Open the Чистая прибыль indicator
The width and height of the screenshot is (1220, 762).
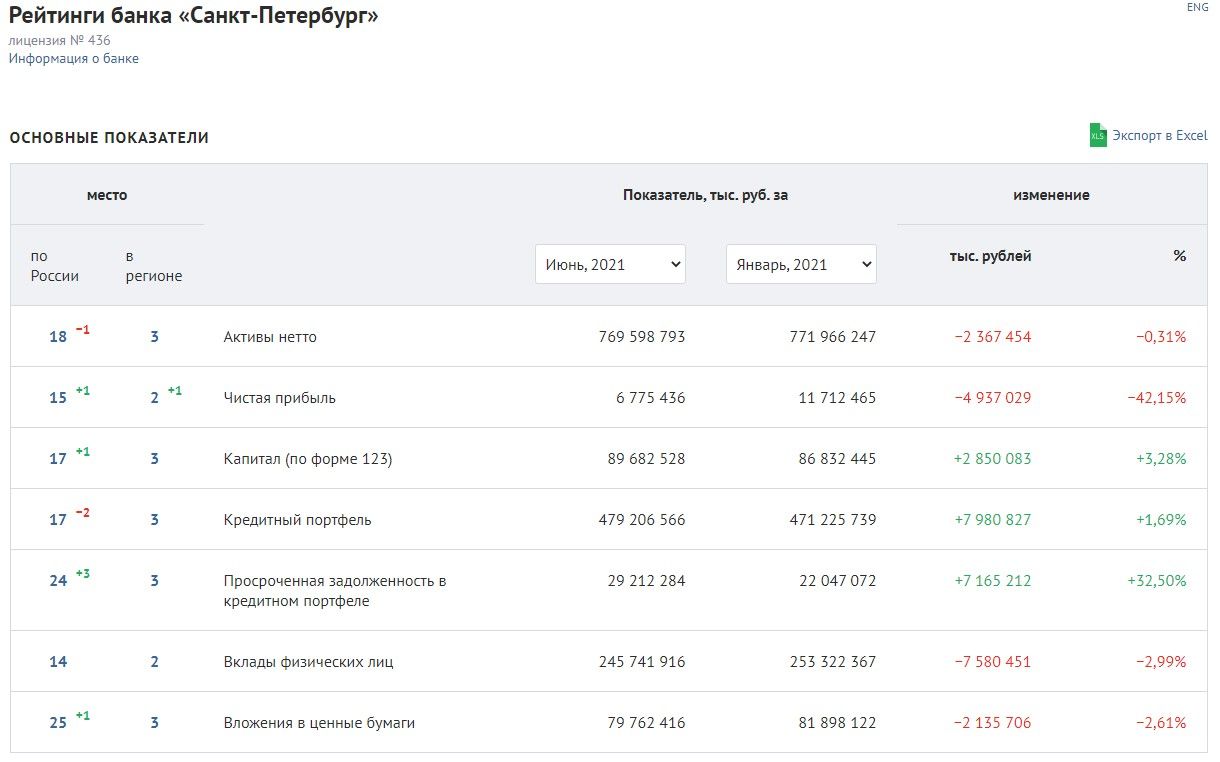(280, 398)
